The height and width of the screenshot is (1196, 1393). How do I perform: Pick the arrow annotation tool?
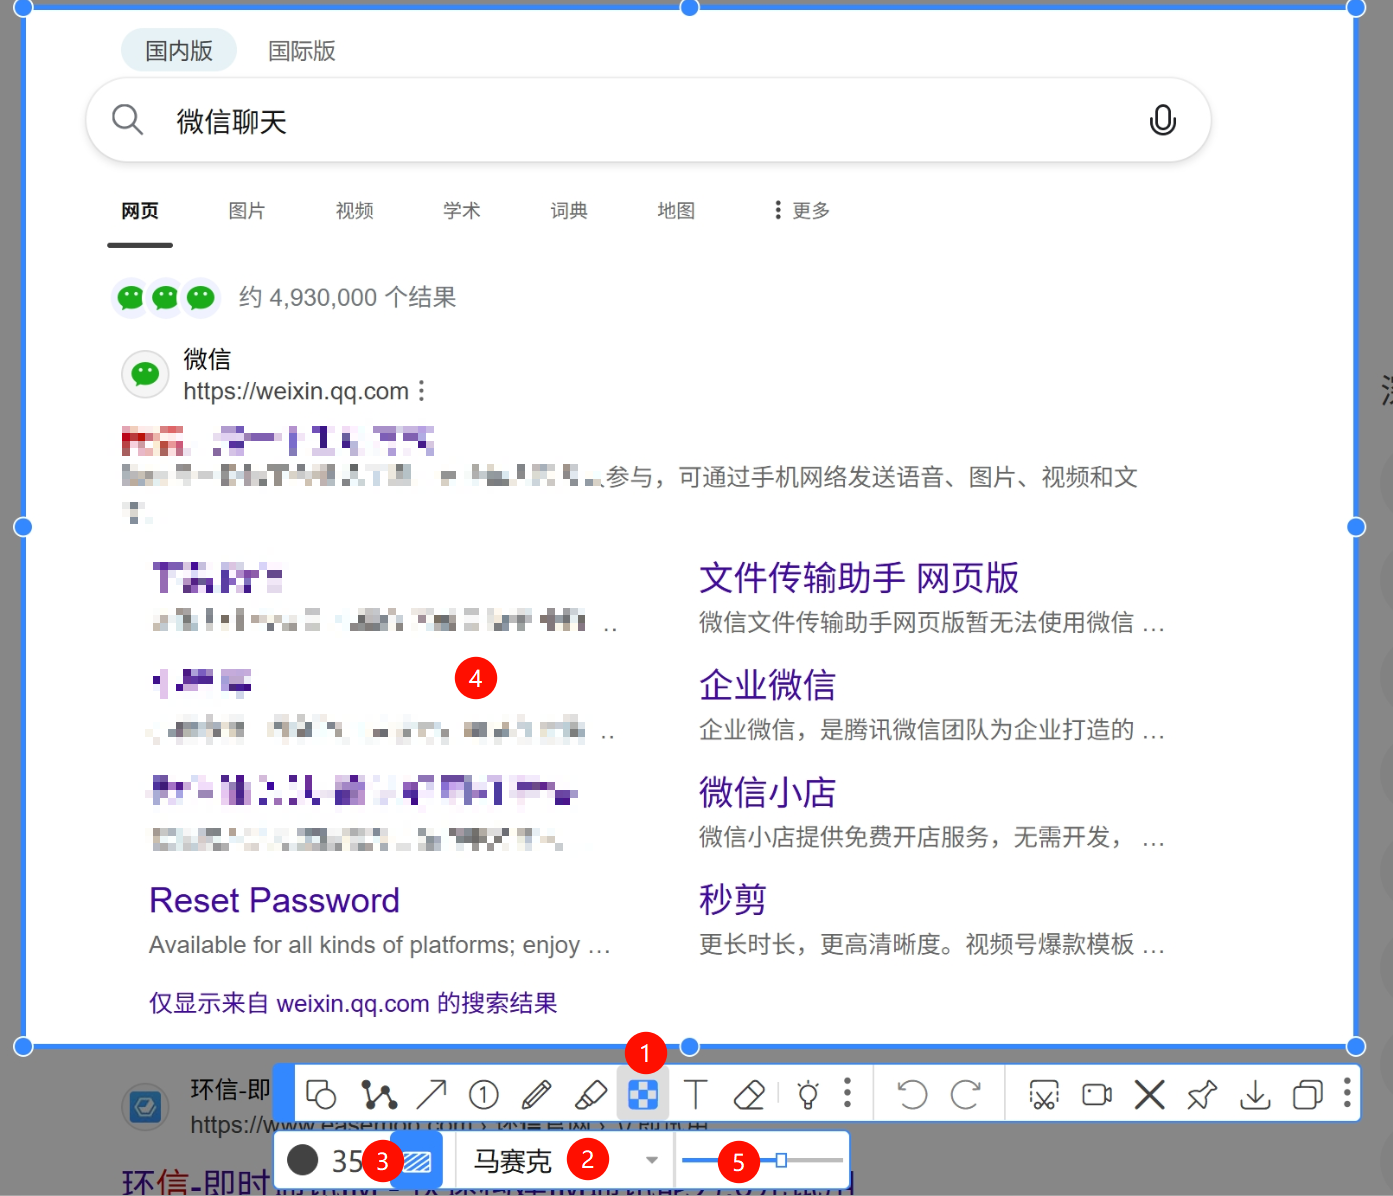pyautogui.click(x=432, y=1093)
